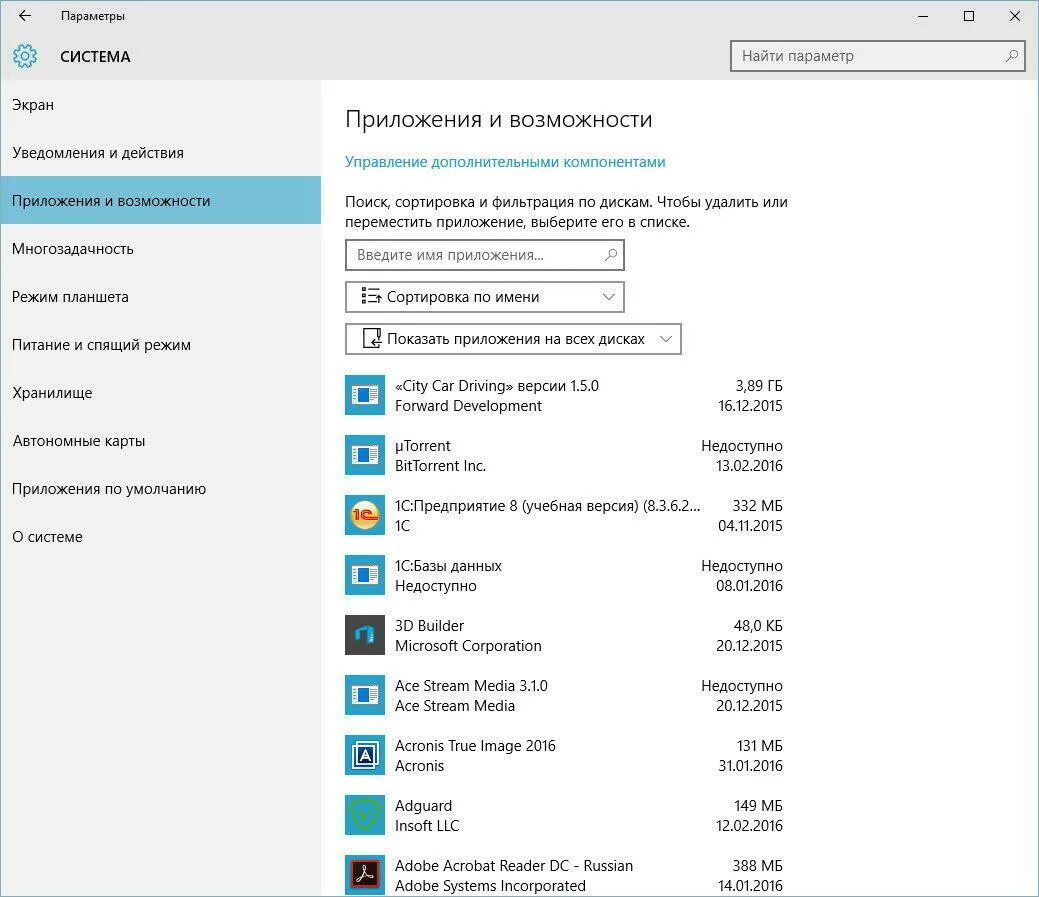Click the publisher BitTorrent Inc.
This screenshot has width=1039, height=897.
tap(440, 466)
